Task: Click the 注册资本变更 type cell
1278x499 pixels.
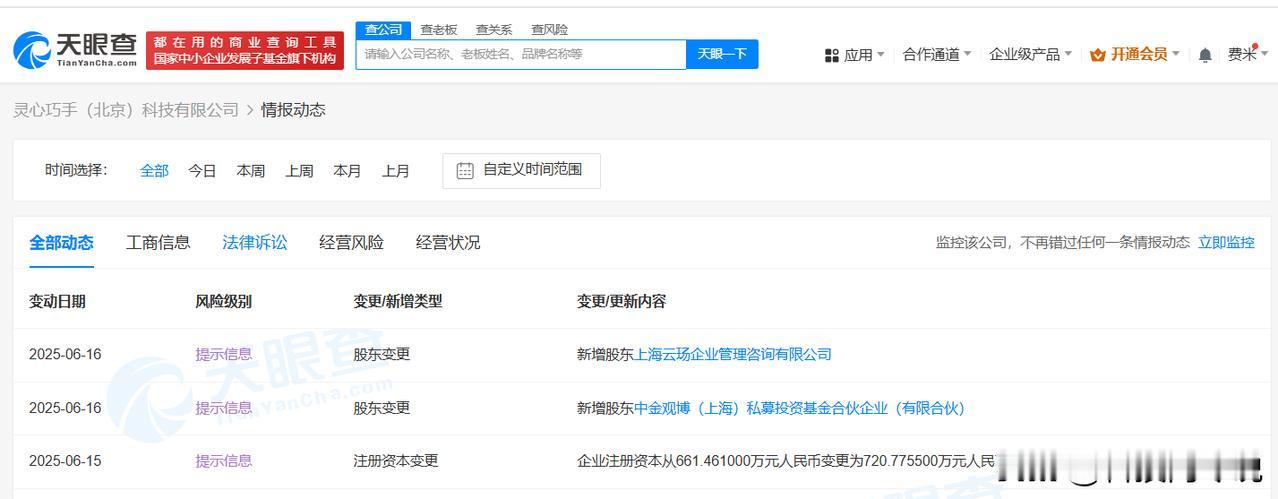Action: [395, 461]
